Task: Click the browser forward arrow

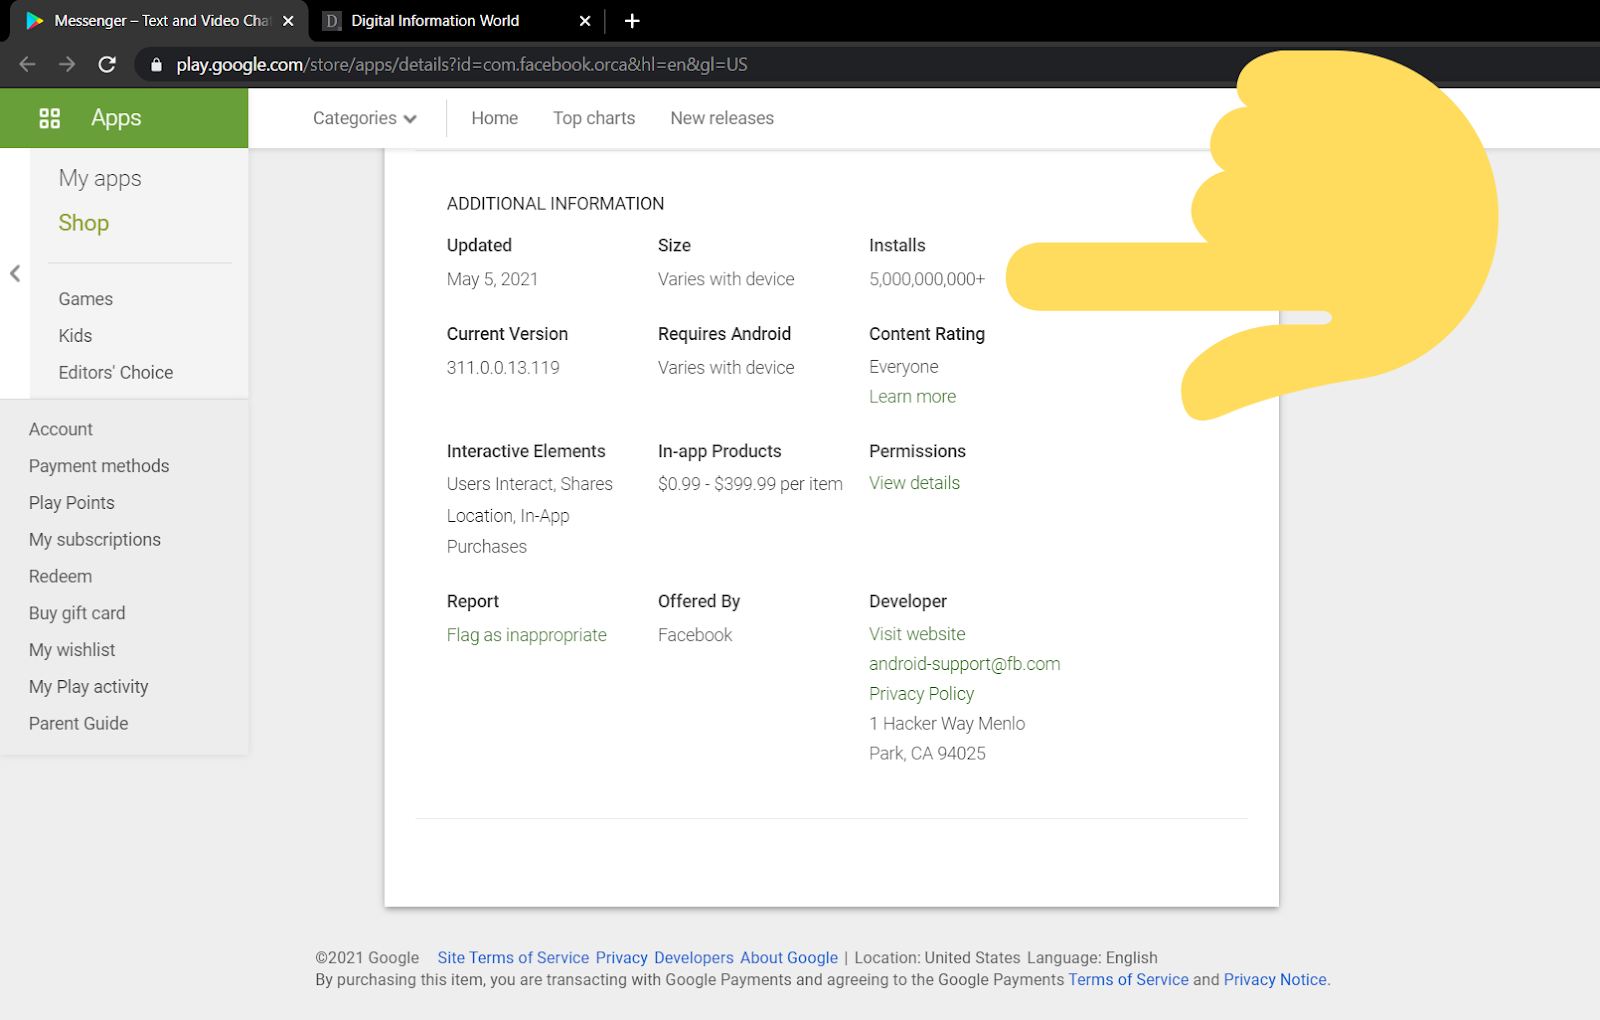Action: pos(66,63)
